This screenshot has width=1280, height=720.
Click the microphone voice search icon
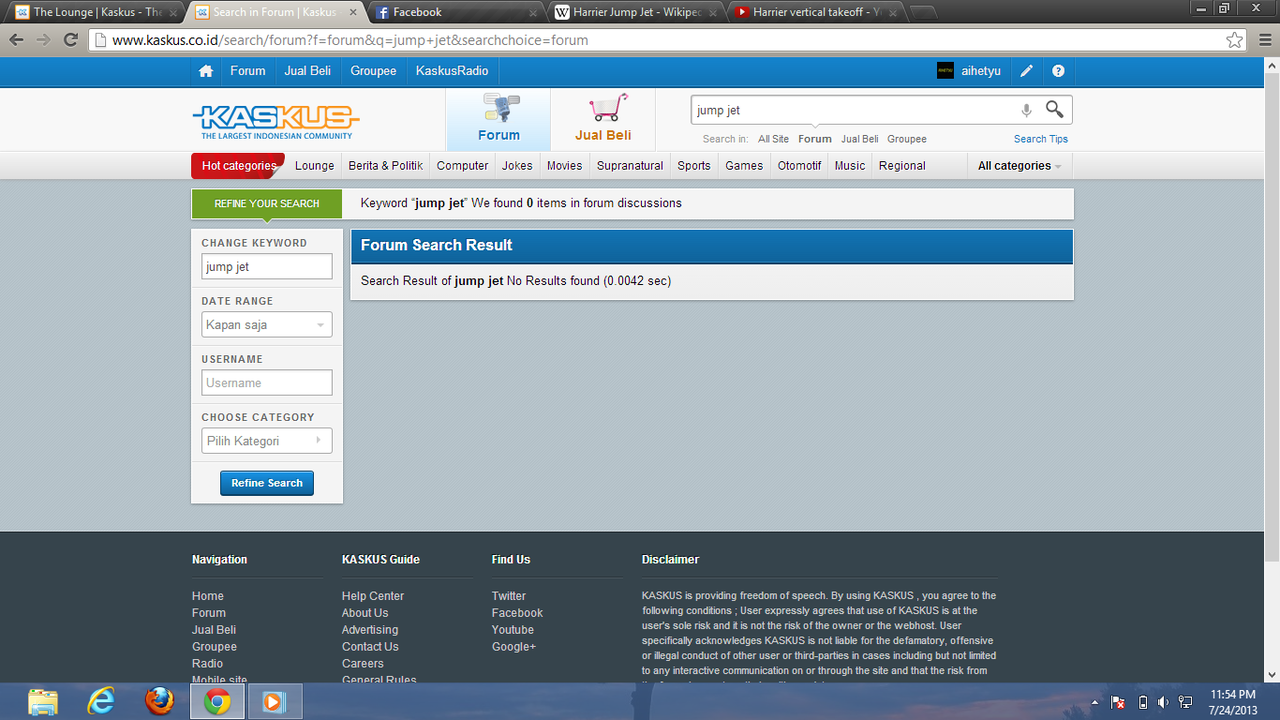point(1026,110)
